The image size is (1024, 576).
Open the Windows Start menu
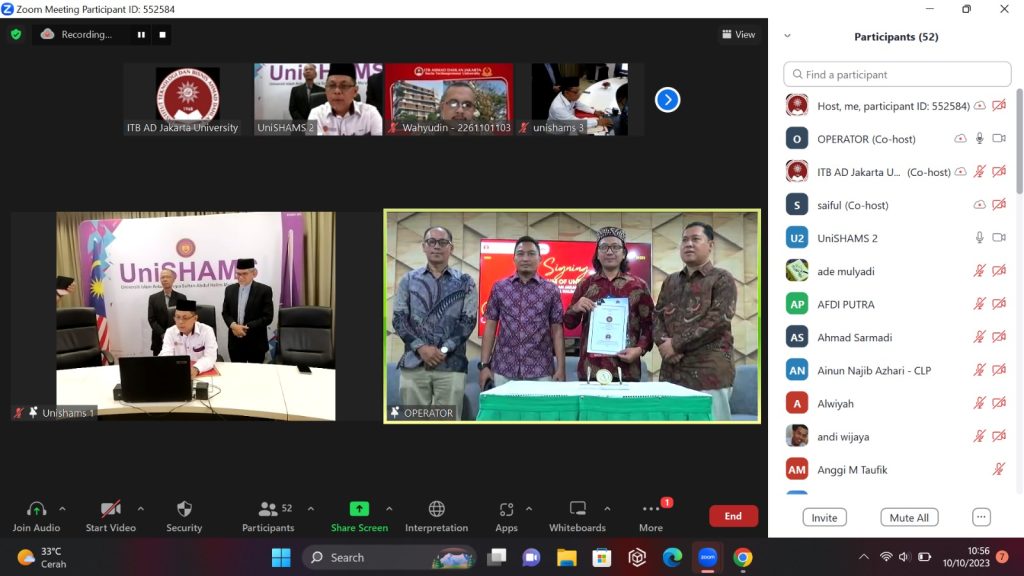(281, 558)
